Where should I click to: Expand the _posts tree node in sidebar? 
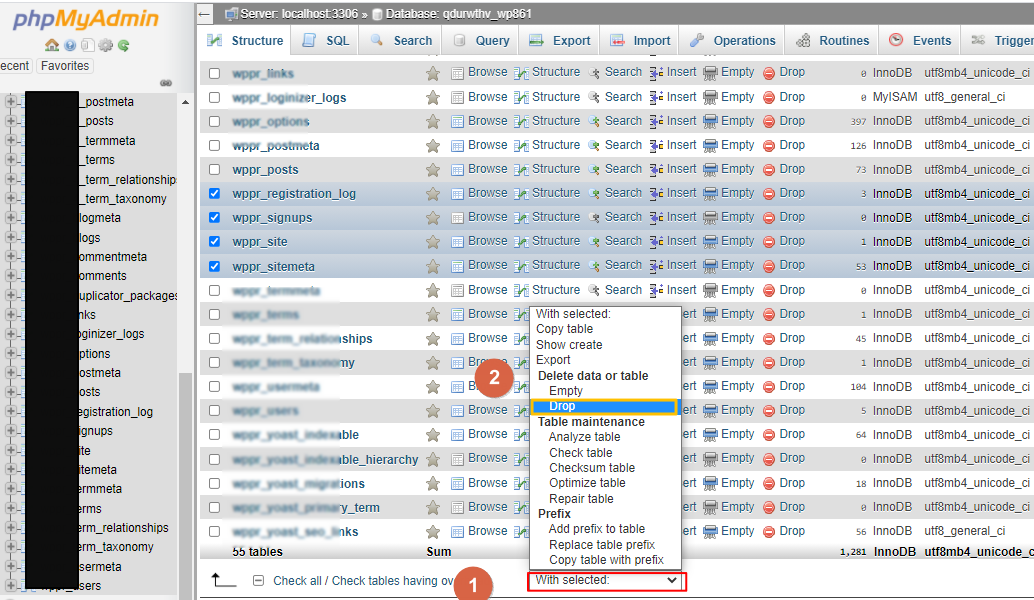click(x=11, y=121)
